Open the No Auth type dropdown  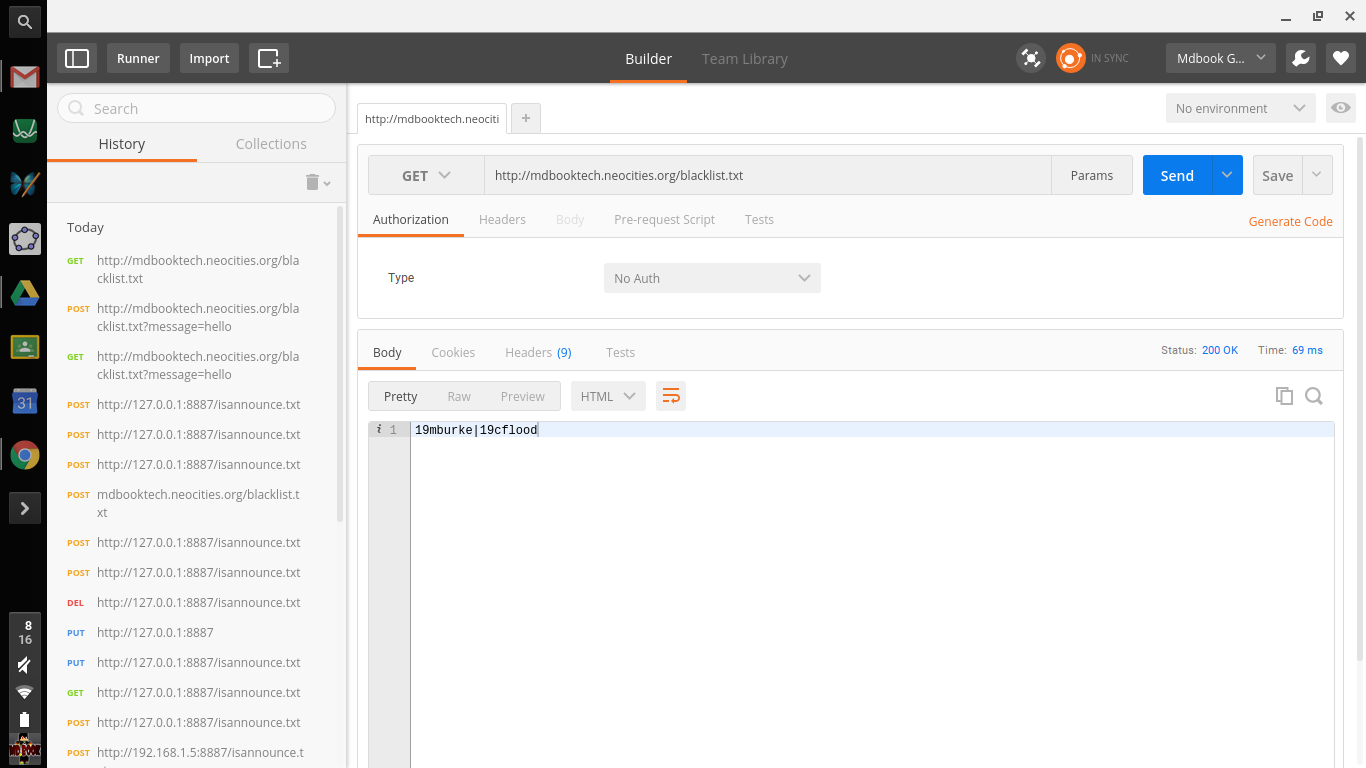coord(712,278)
